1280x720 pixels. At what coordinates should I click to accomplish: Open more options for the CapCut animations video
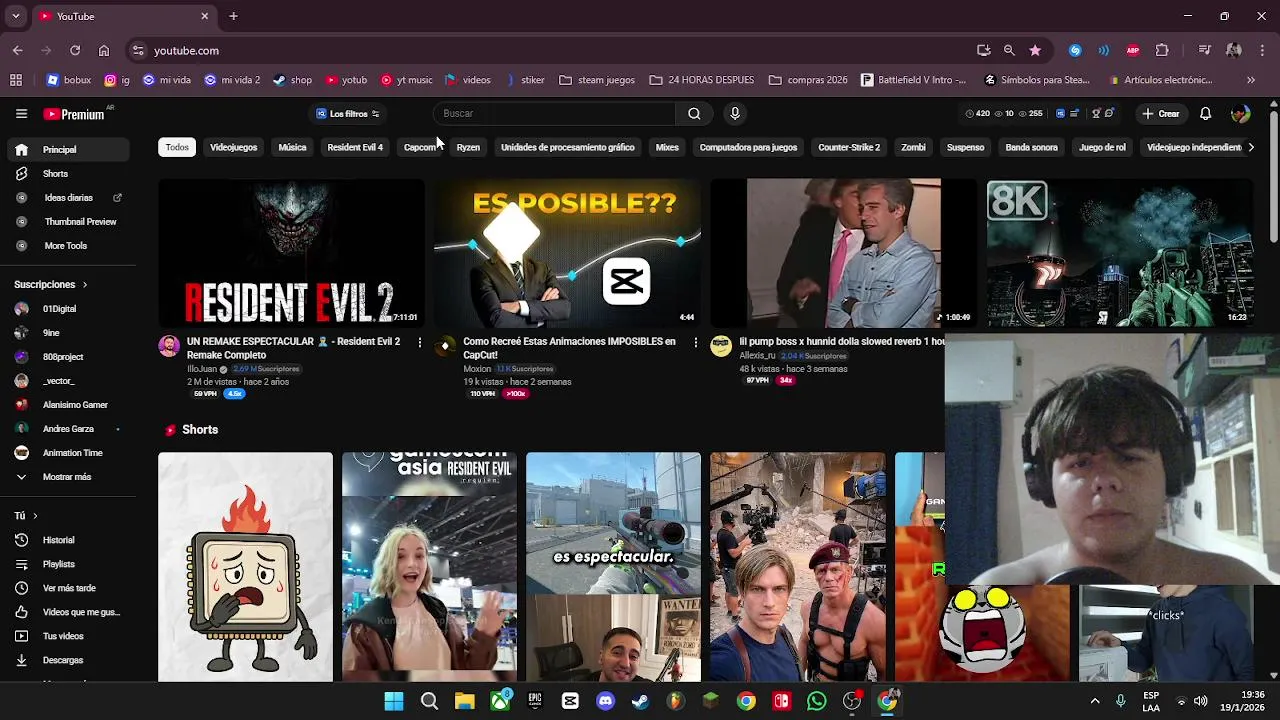click(x=695, y=343)
